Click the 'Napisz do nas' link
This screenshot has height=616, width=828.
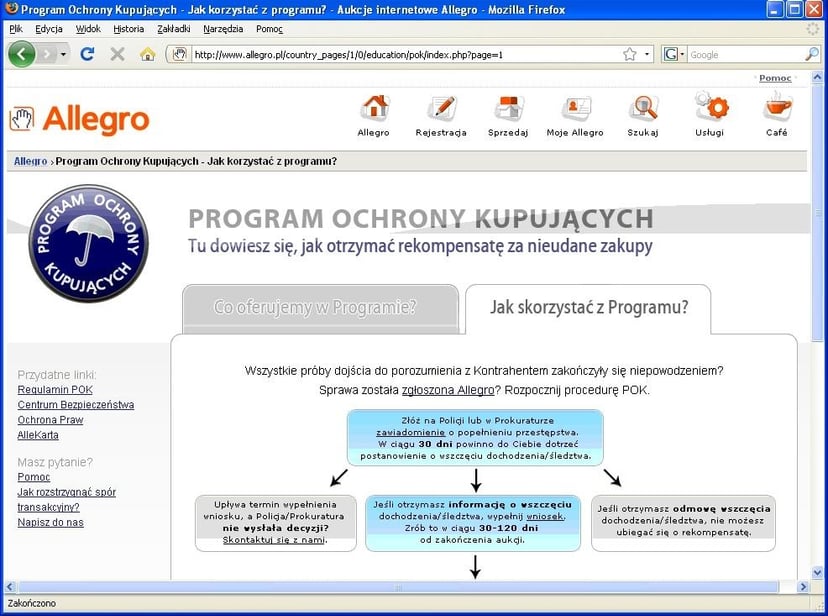[50, 523]
